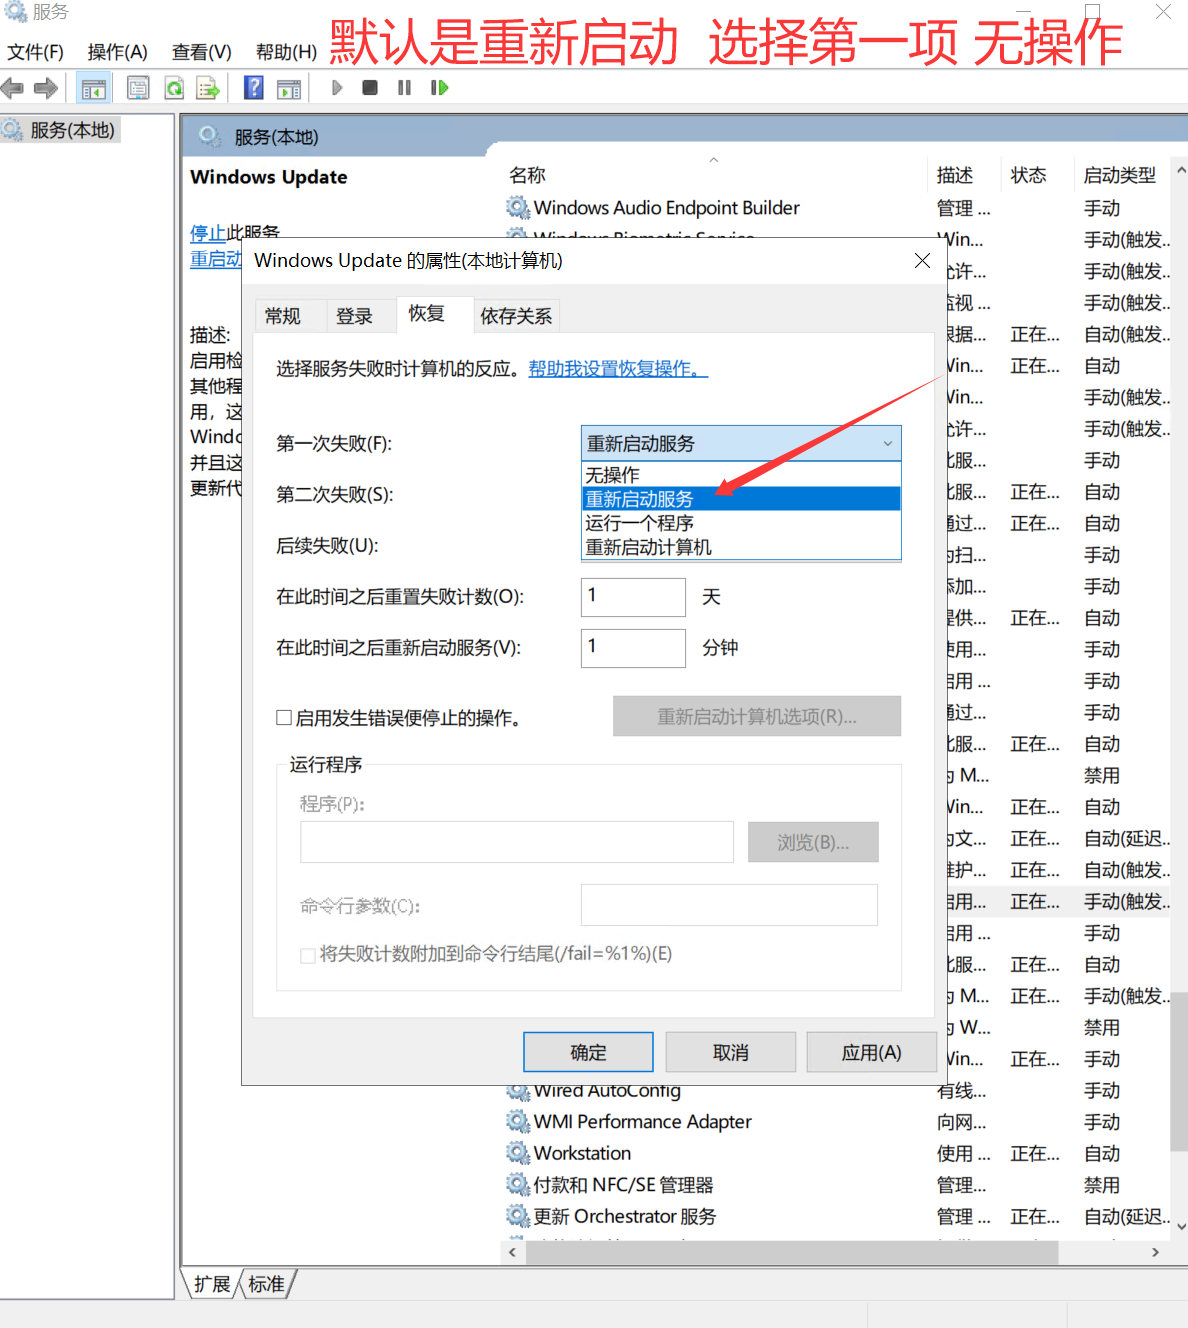Select the 更新 Orchestrator 服务 icon
The image size is (1188, 1328).
click(x=518, y=1216)
